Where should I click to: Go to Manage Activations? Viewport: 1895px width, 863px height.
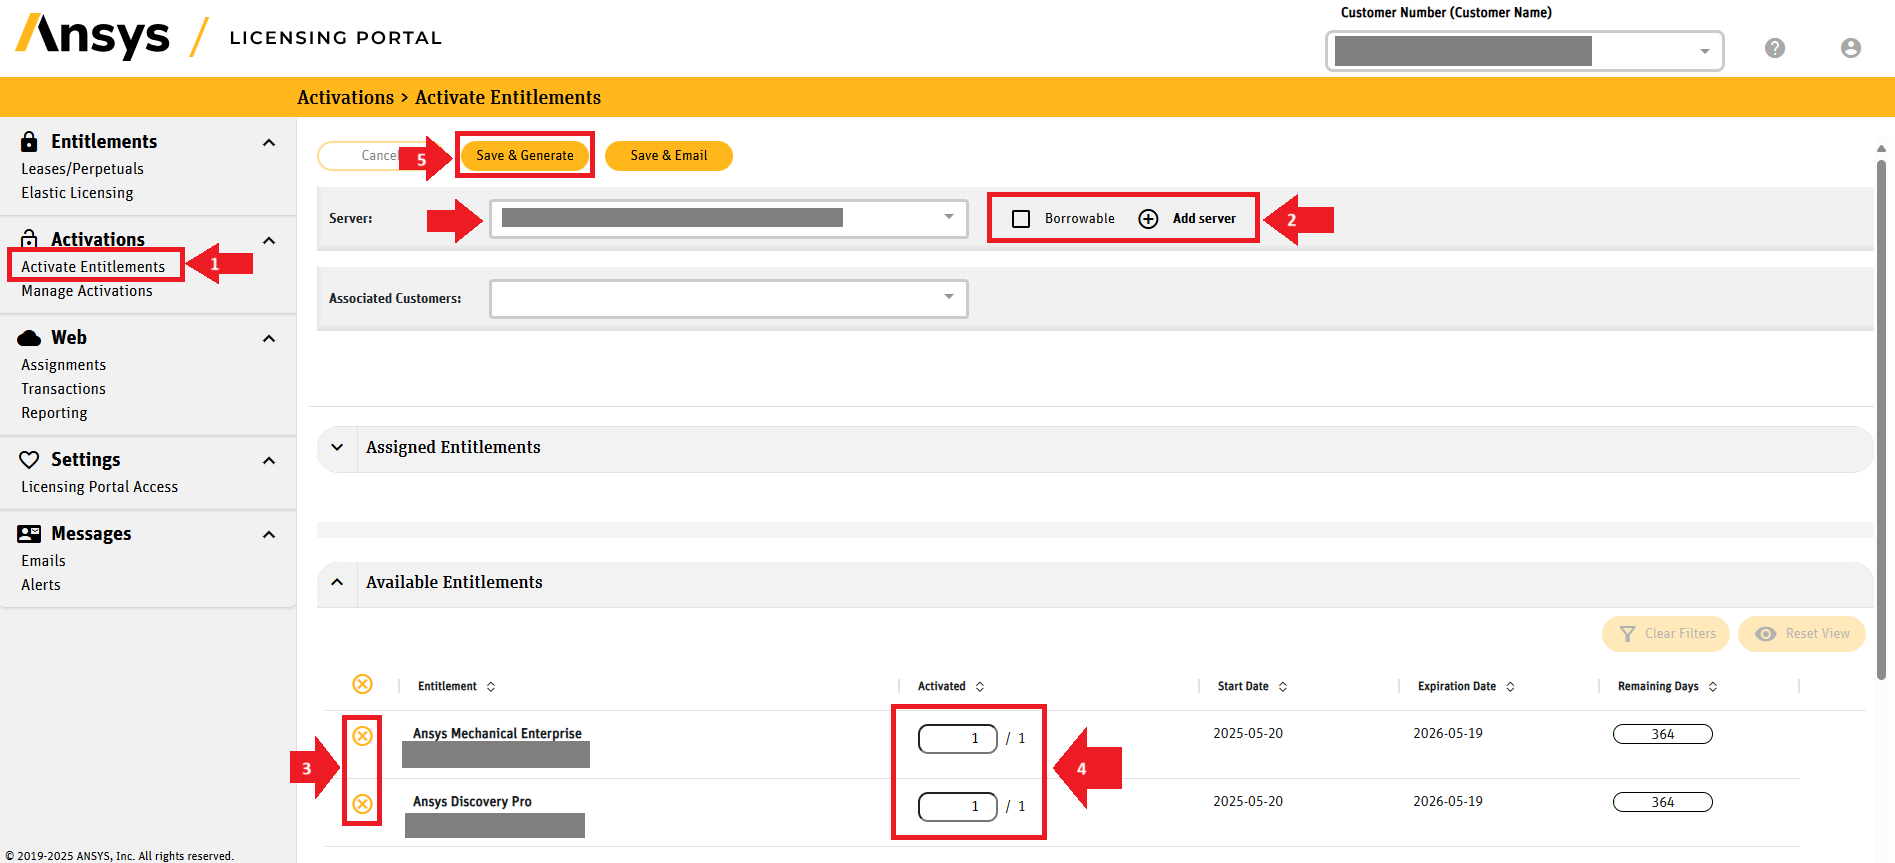coord(87,291)
